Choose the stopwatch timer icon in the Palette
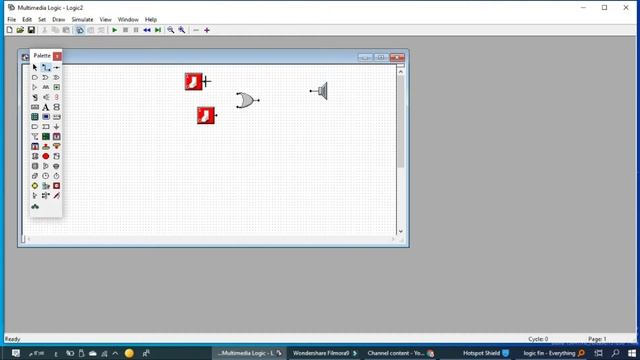Image resolution: width=640 pixels, height=360 pixels. click(x=57, y=176)
